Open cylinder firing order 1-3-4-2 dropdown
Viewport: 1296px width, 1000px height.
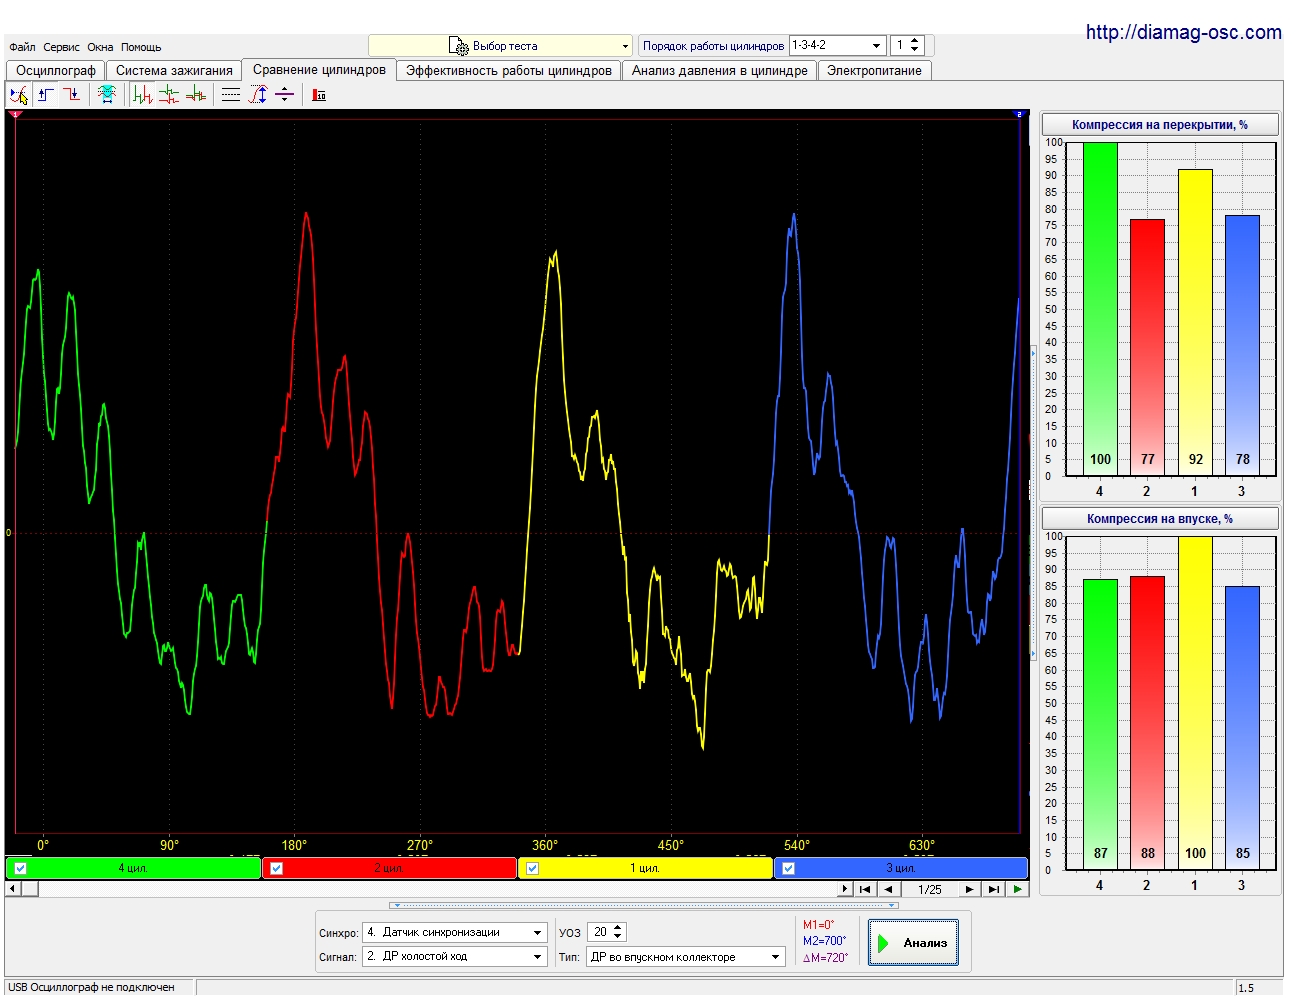837,45
